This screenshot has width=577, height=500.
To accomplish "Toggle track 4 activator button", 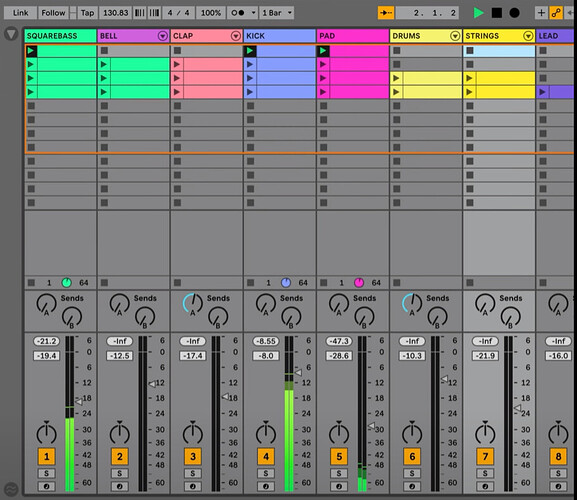I will (266, 457).
